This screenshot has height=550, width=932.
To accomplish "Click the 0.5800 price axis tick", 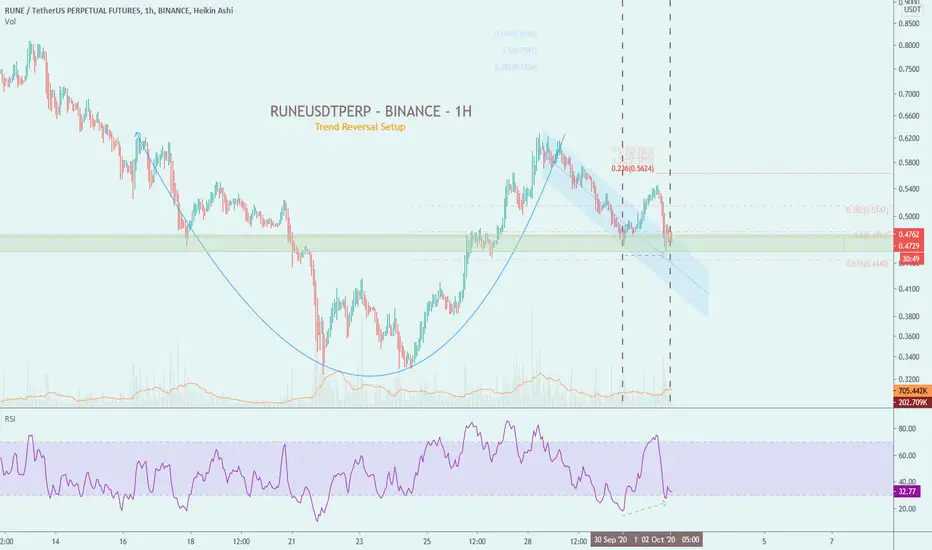I will point(909,163).
